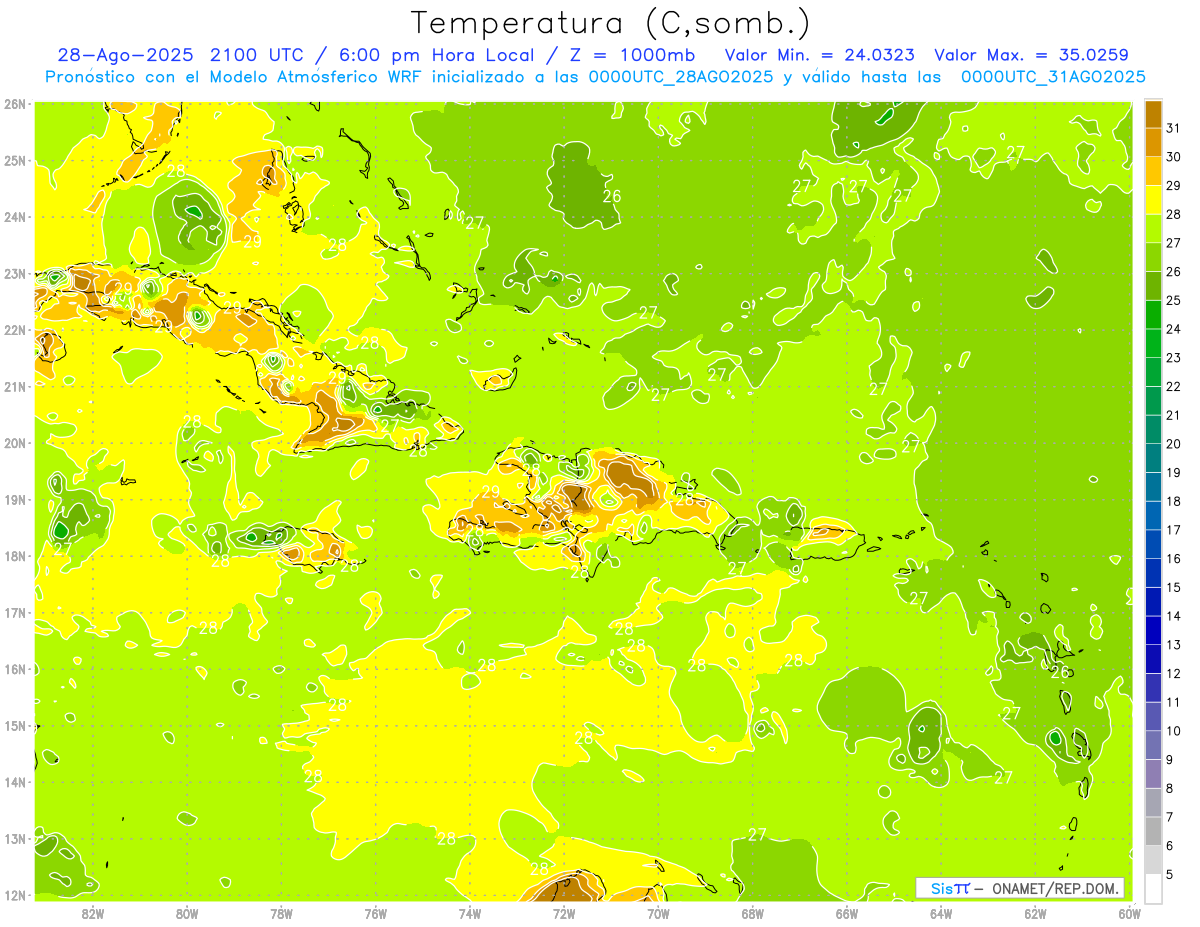The image size is (1200, 927).
Task: Click the 62W longitude axis label
Action: [1035, 913]
